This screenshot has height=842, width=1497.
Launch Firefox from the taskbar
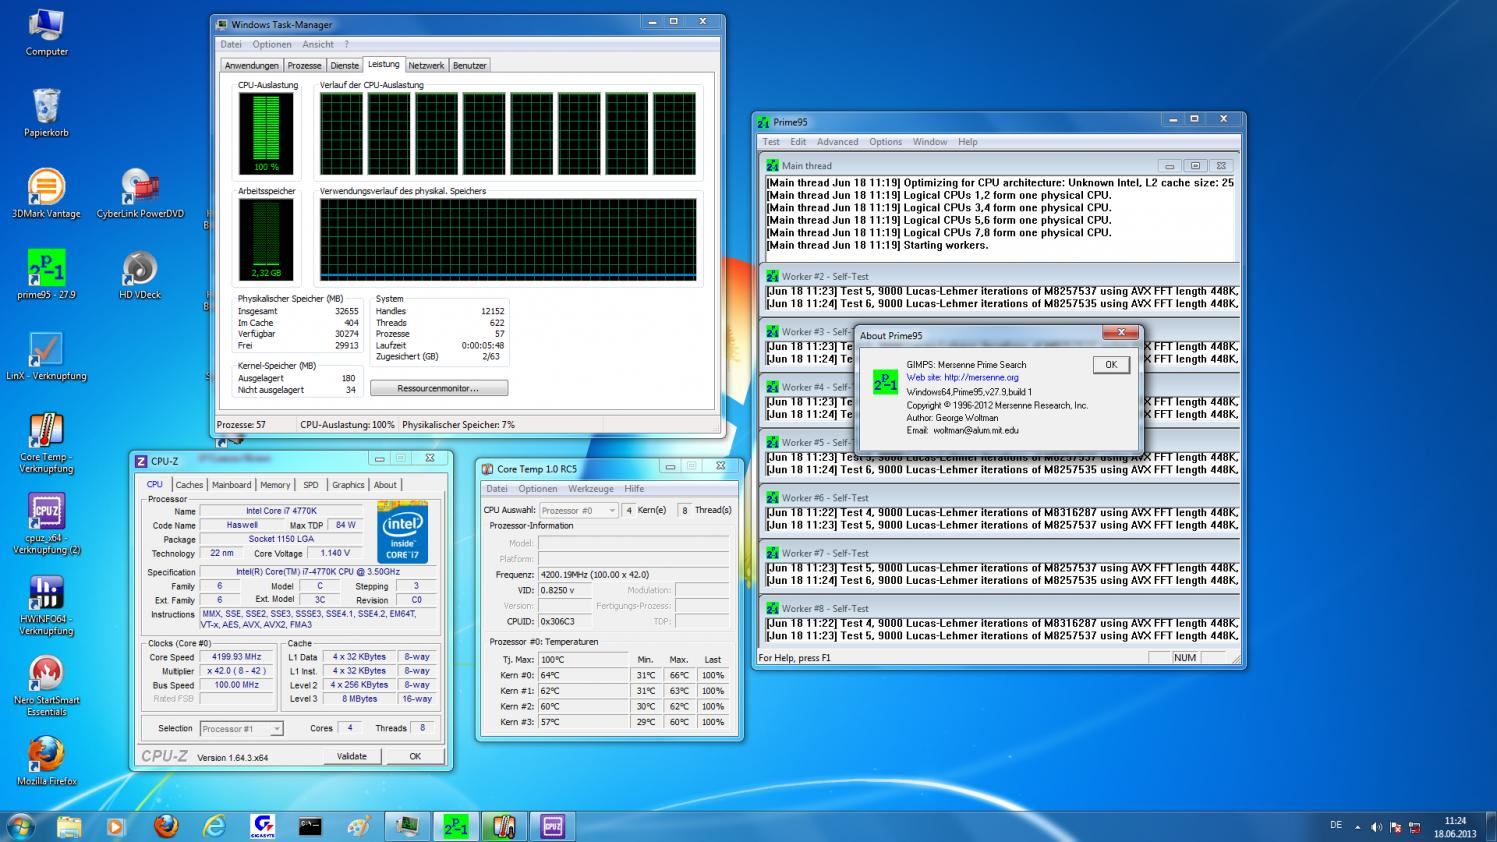165,826
